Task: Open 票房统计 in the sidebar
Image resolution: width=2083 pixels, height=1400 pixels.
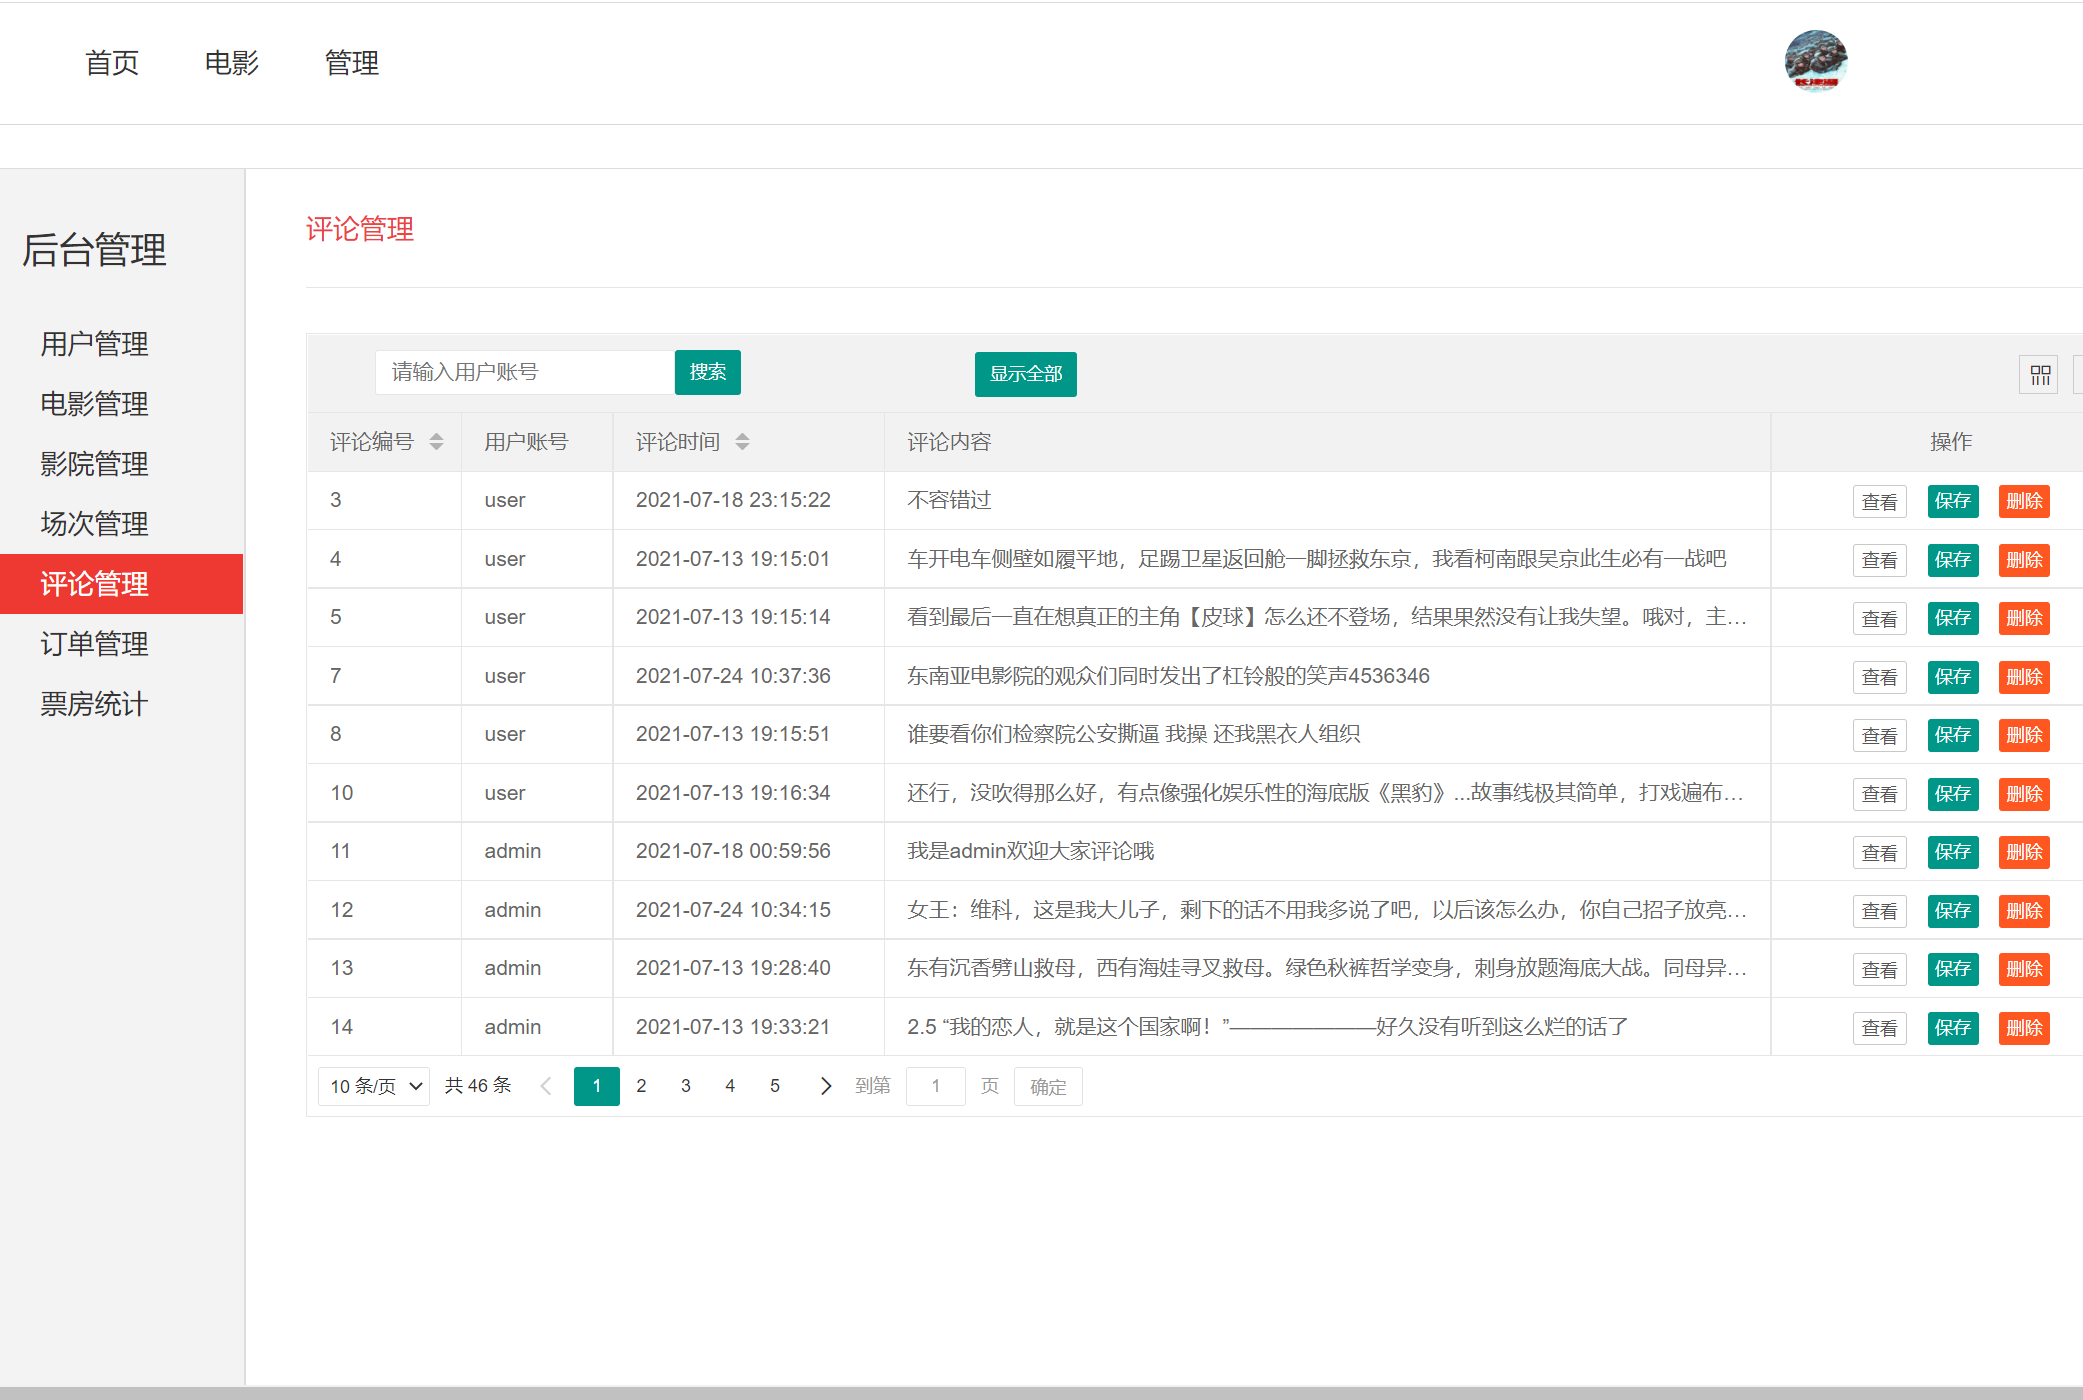Action: pyautogui.click(x=94, y=704)
